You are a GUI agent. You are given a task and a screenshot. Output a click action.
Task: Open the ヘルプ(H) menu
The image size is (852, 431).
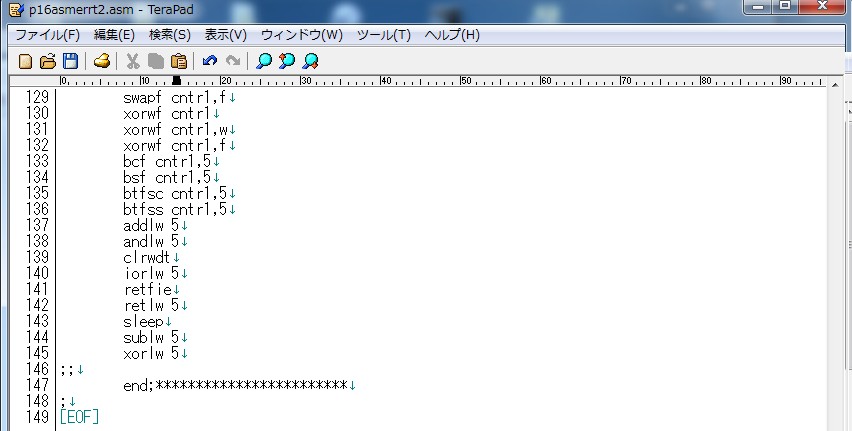452,35
